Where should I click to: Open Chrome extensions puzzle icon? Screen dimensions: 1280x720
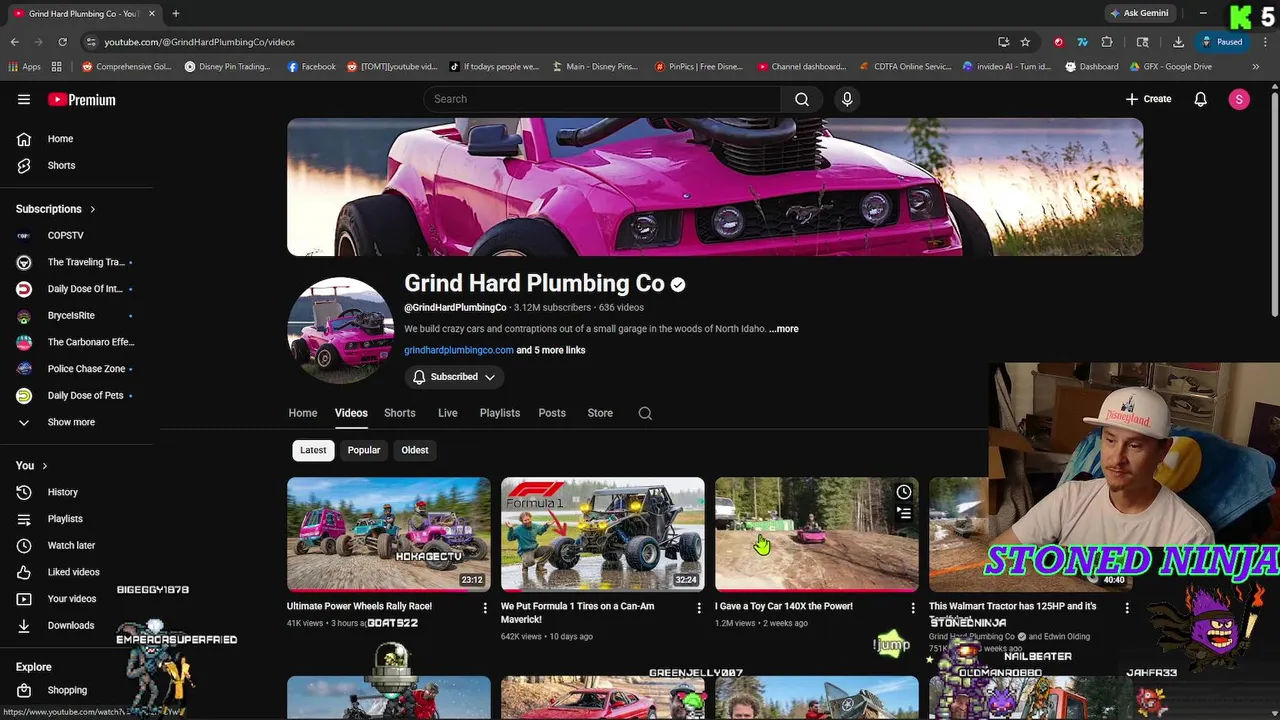(x=1107, y=42)
